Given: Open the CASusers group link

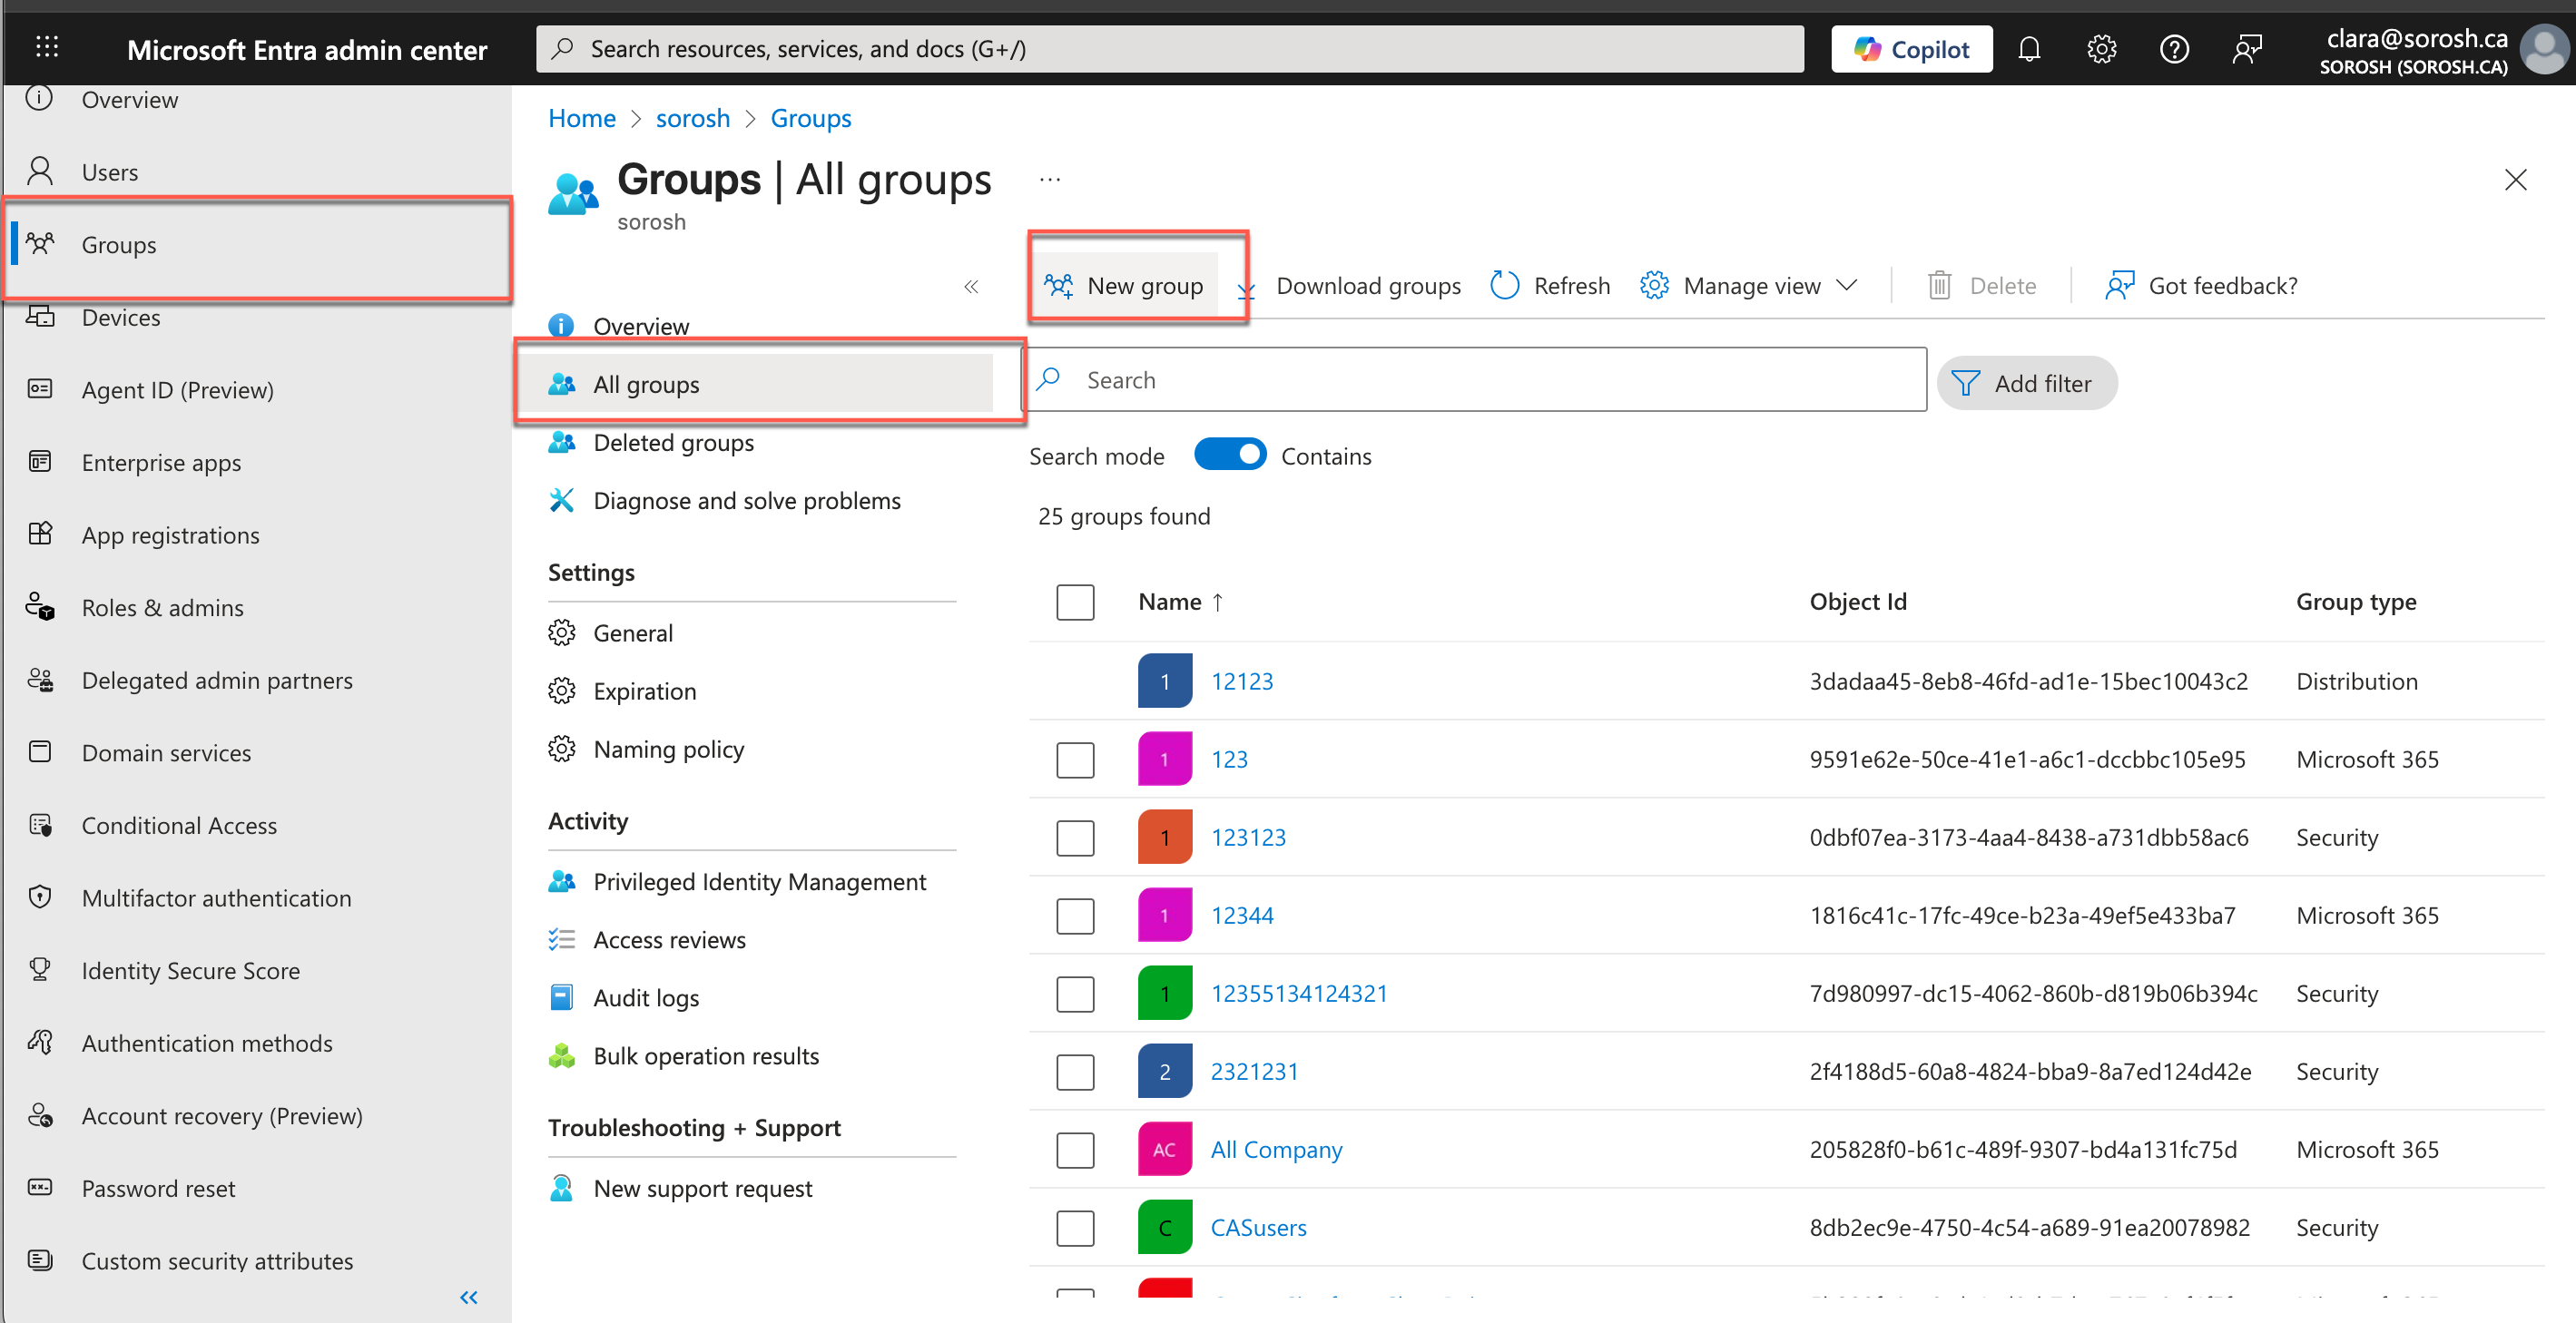Looking at the screenshot, I should coord(1258,1228).
